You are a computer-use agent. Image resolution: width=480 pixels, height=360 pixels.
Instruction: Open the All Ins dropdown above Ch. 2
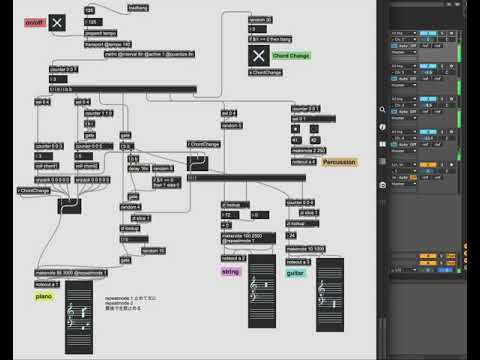point(404,33)
